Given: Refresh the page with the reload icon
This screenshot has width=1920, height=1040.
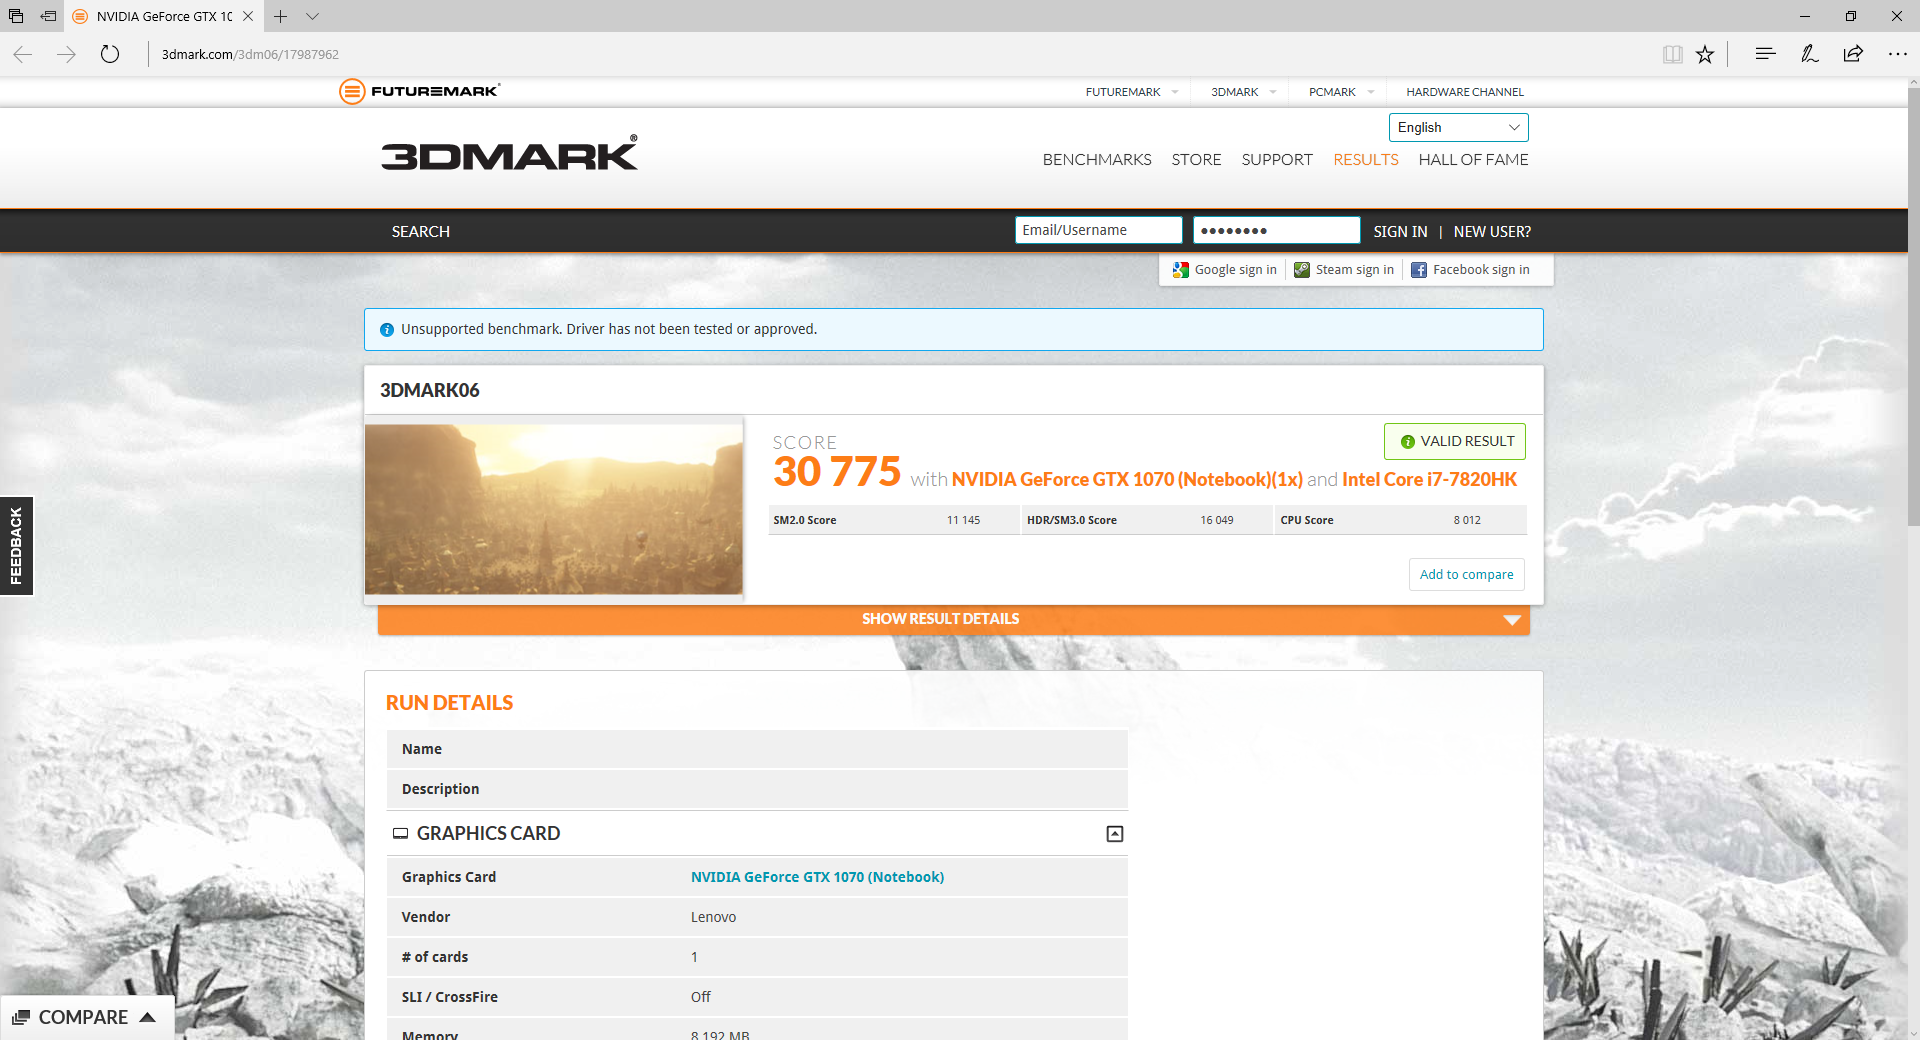Looking at the screenshot, I should [x=110, y=54].
